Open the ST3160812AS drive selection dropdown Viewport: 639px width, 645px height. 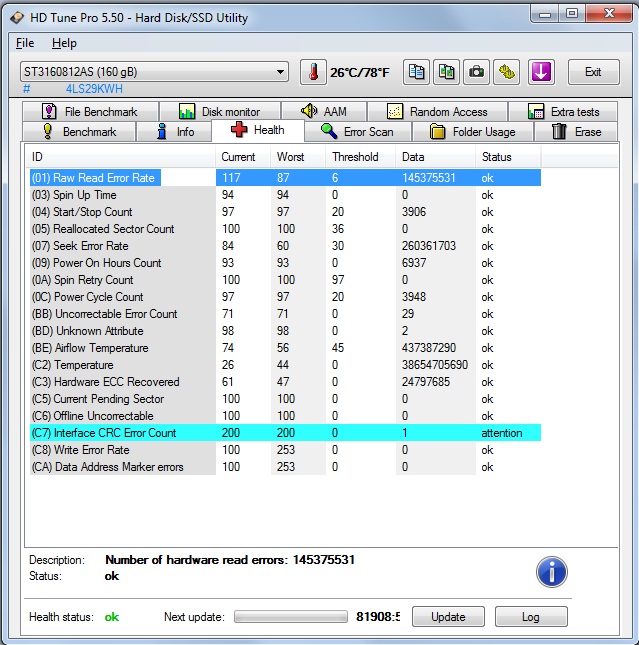pyautogui.click(x=154, y=72)
